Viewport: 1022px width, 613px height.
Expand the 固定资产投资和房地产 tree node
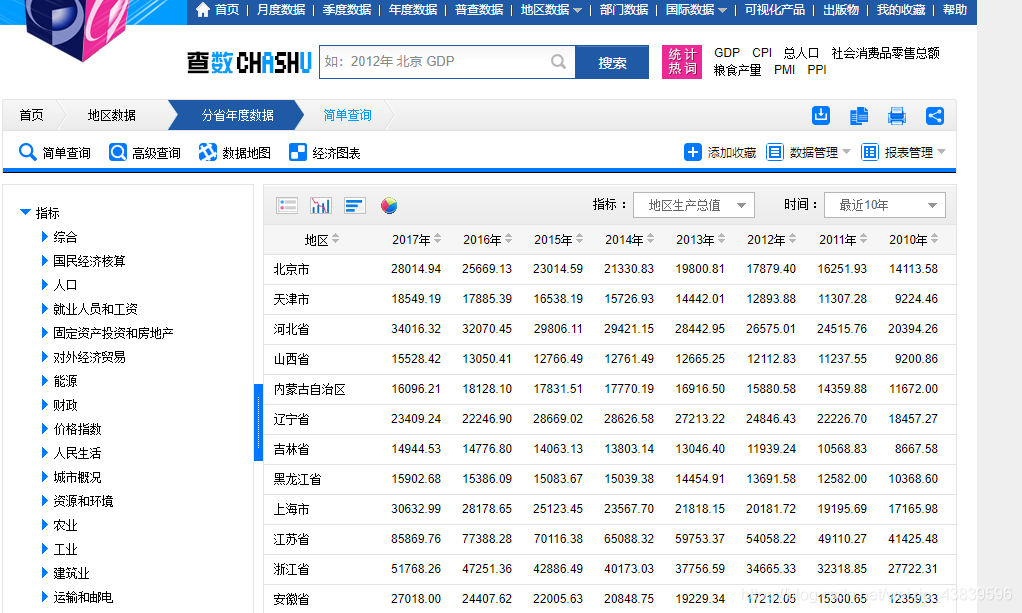tap(45, 333)
